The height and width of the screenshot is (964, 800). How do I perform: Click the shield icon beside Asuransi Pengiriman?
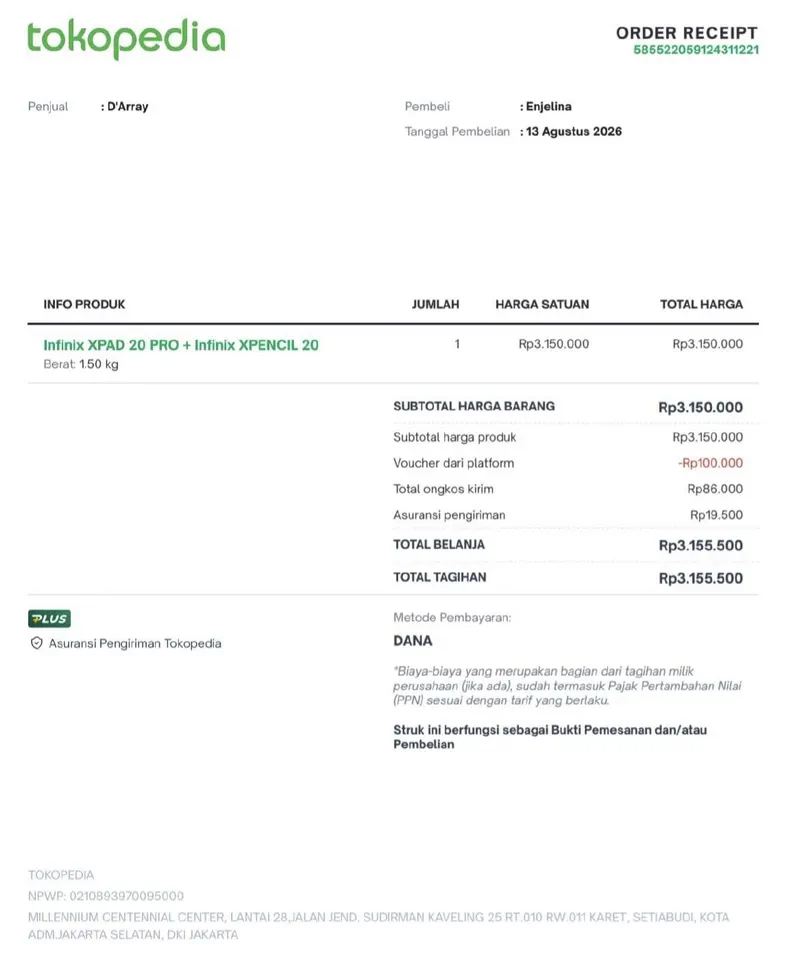click(36, 643)
